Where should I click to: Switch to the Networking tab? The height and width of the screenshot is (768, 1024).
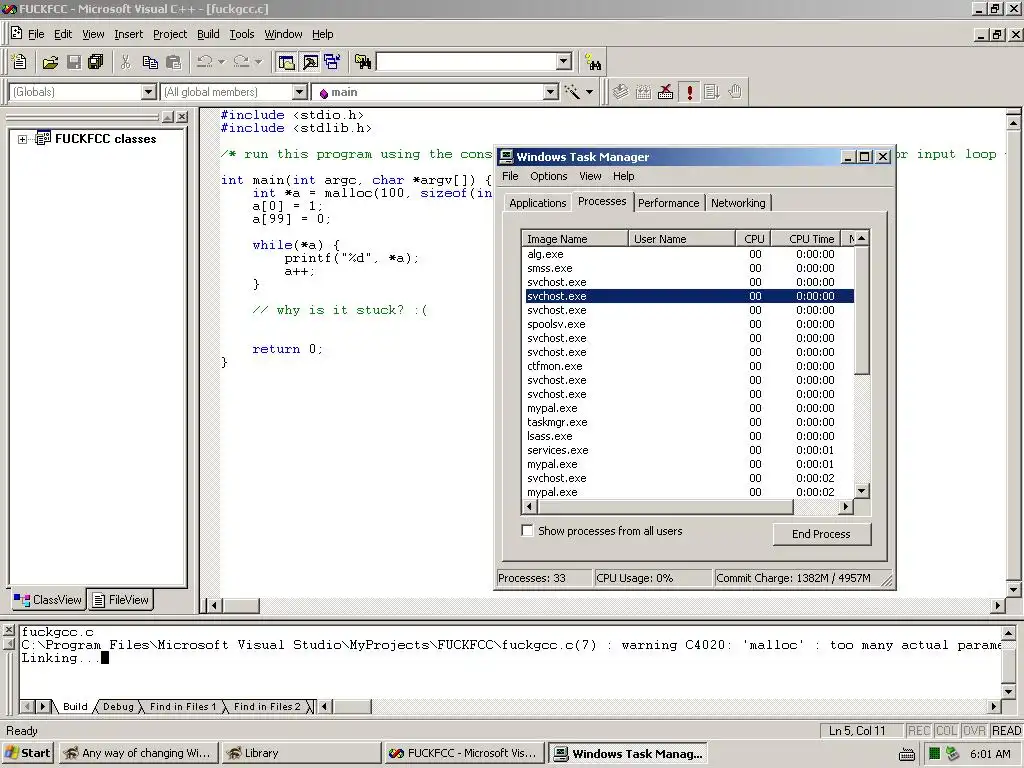[x=738, y=203]
